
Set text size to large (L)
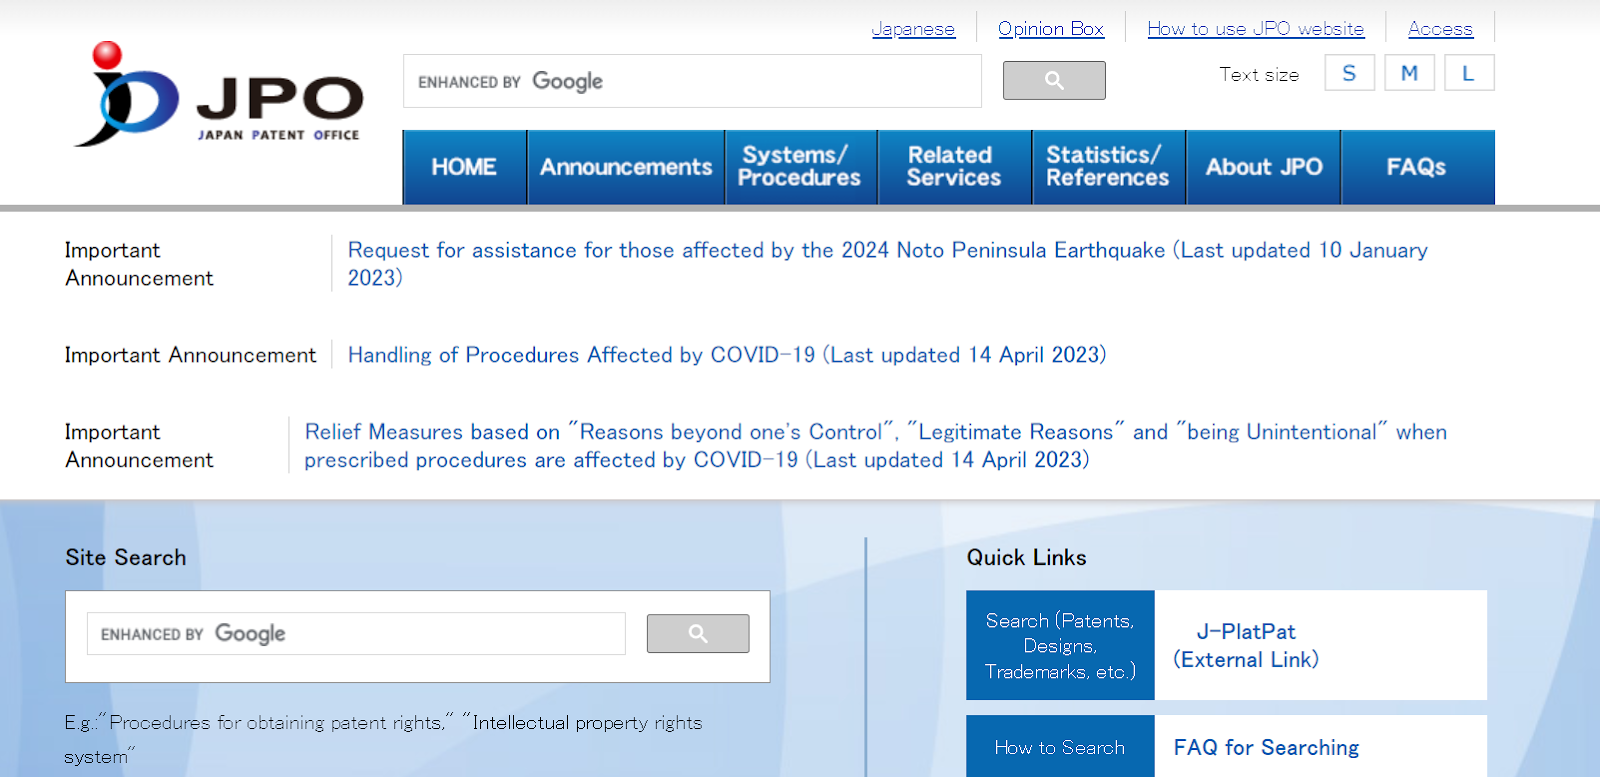1468,73
